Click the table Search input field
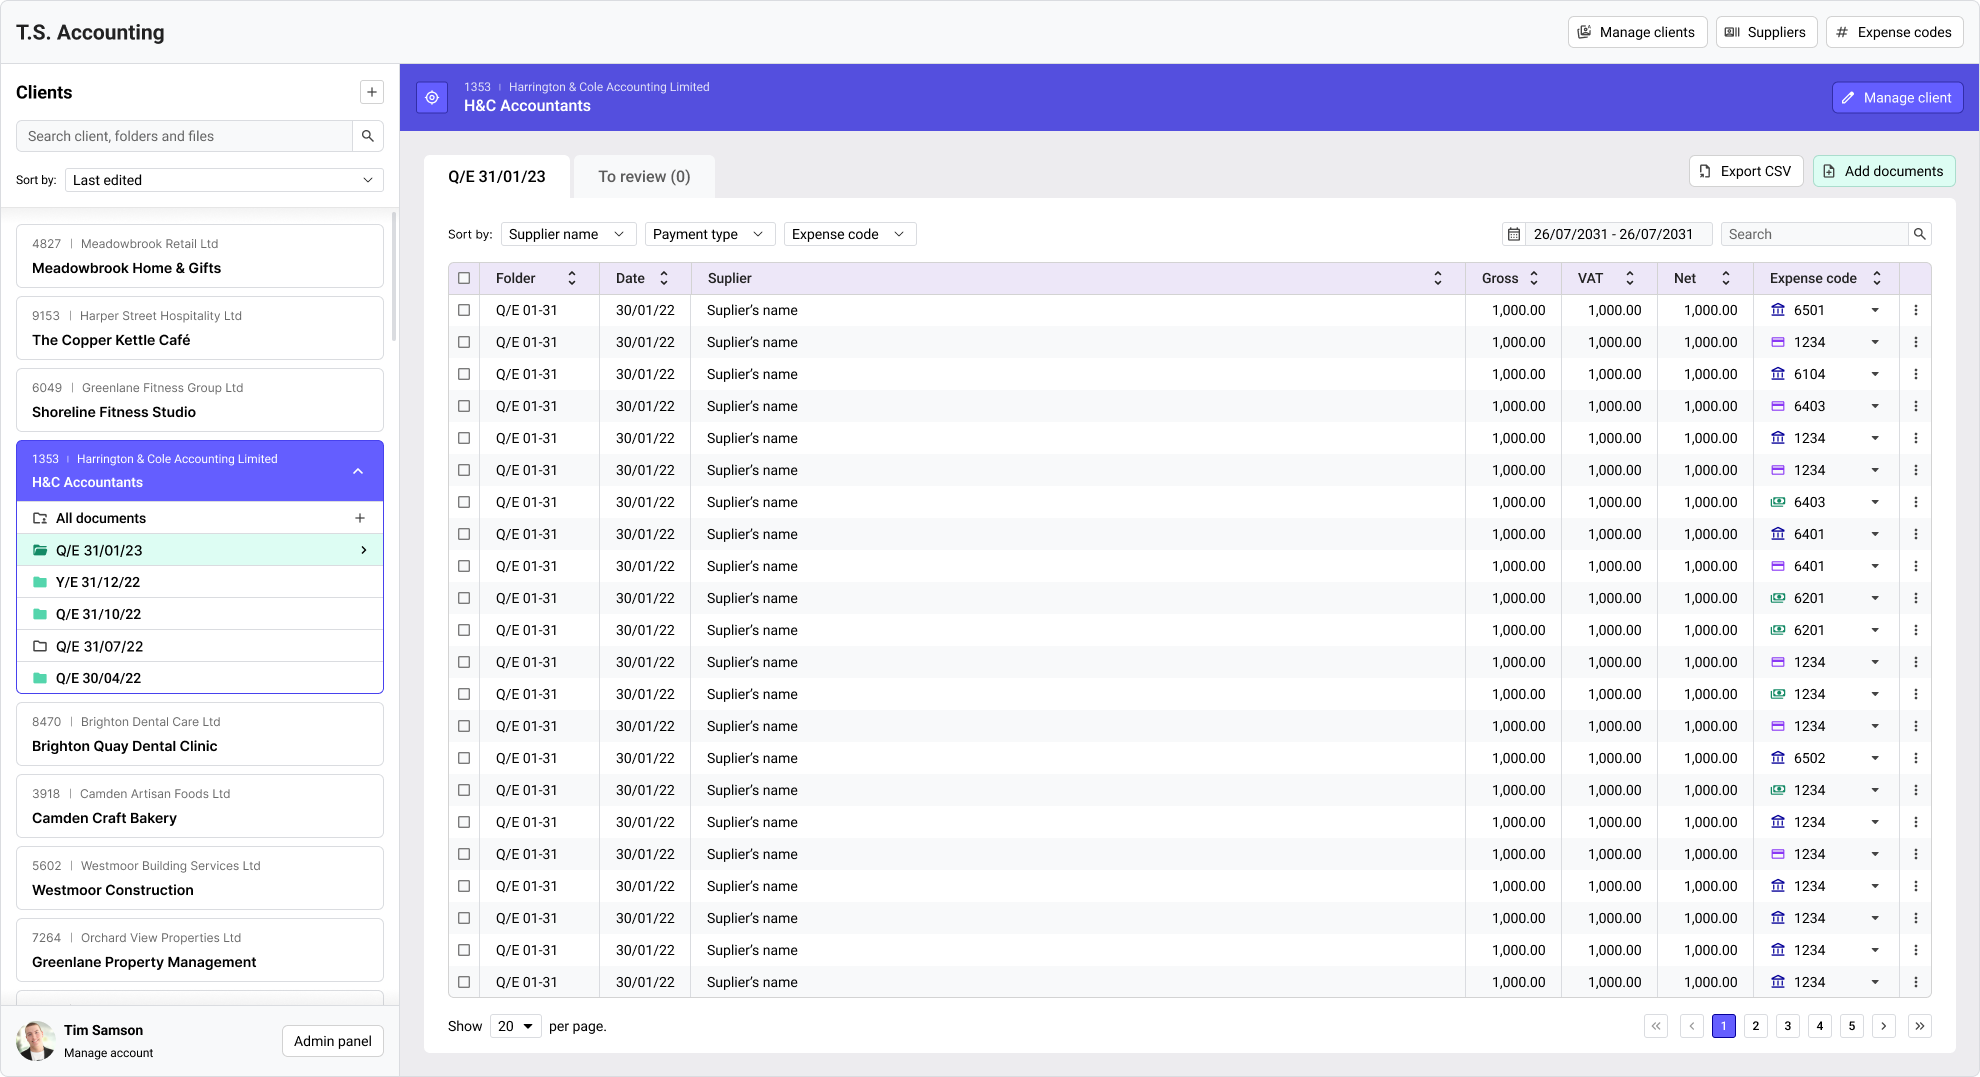 (x=1813, y=234)
